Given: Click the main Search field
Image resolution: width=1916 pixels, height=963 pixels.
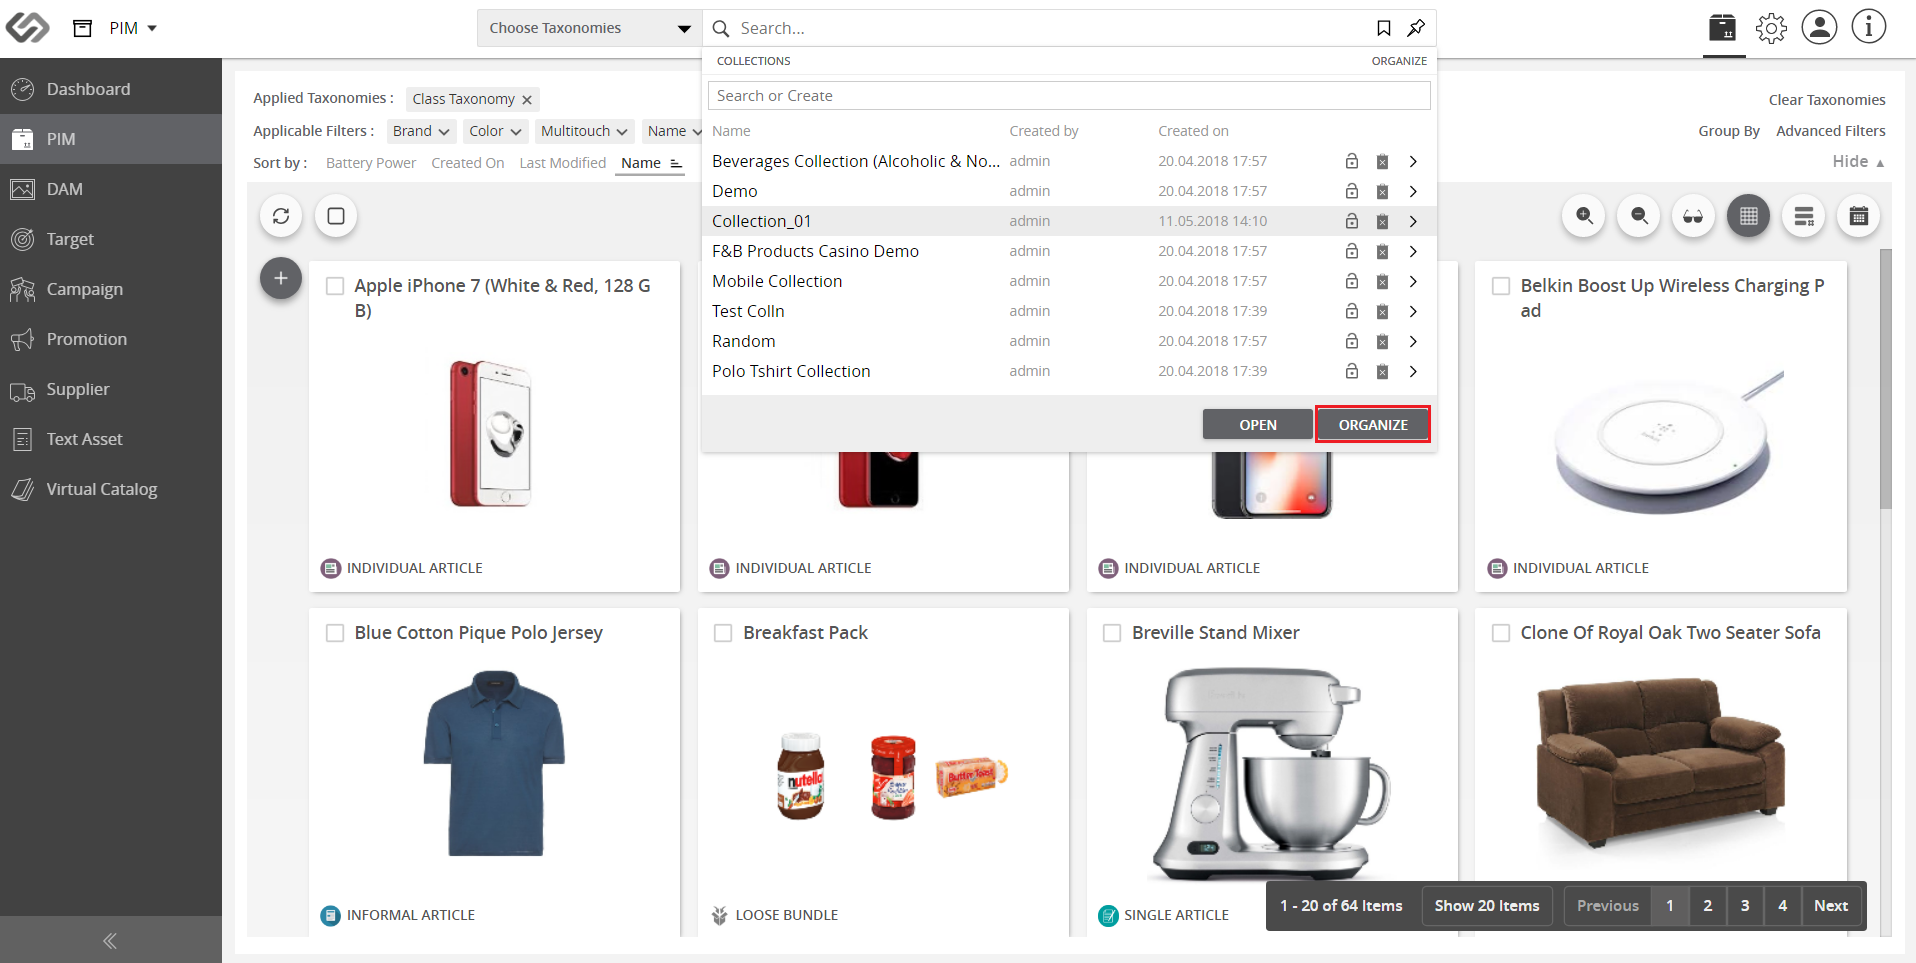Looking at the screenshot, I should tap(1050, 28).
